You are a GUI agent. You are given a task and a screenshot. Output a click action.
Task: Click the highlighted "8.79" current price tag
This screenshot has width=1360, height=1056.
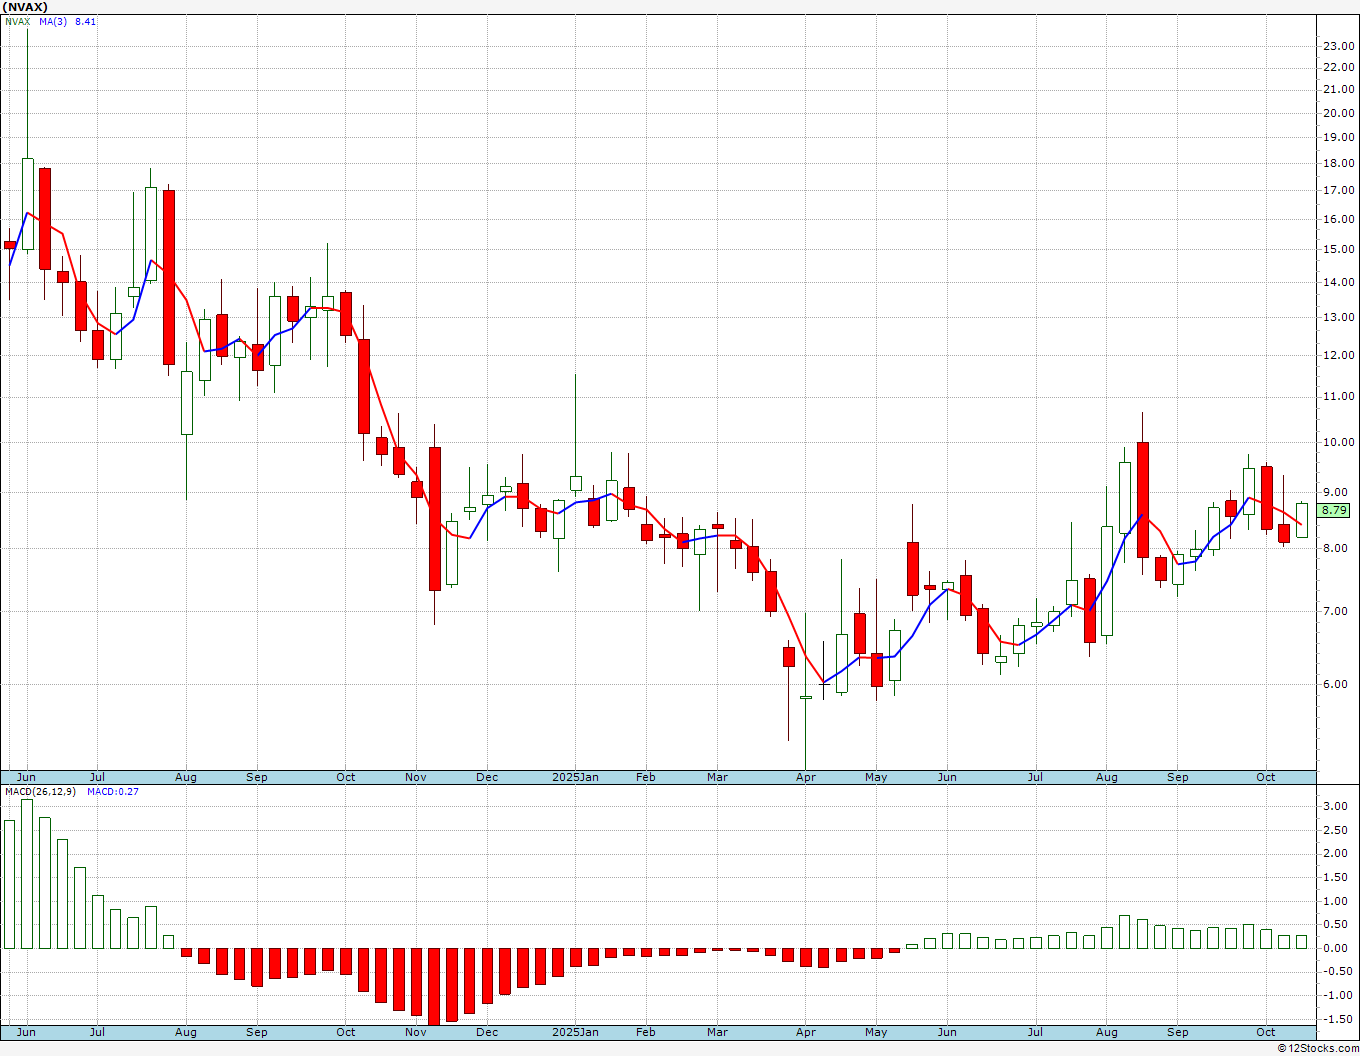pos(1335,510)
